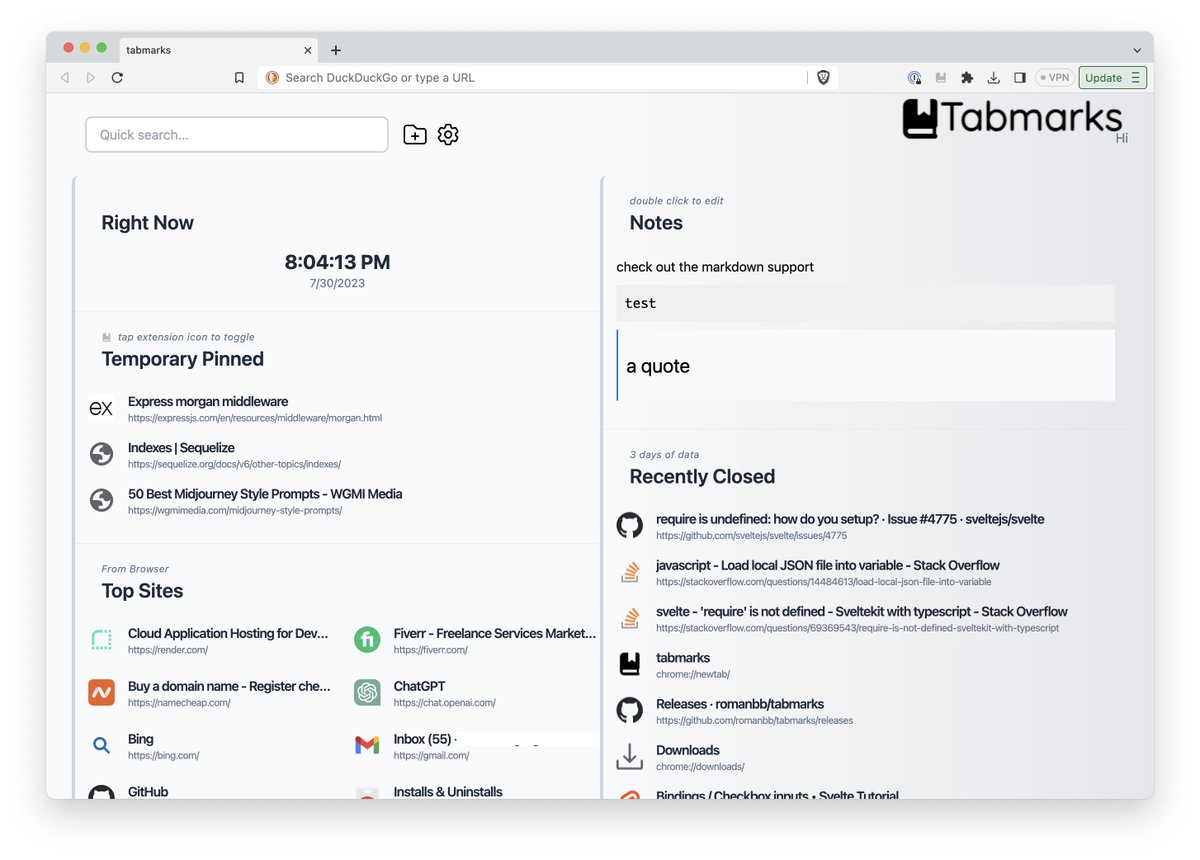The width and height of the screenshot is (1200, 860).
Task: Open Tabmarks settings gear
Action: [448, 135]
